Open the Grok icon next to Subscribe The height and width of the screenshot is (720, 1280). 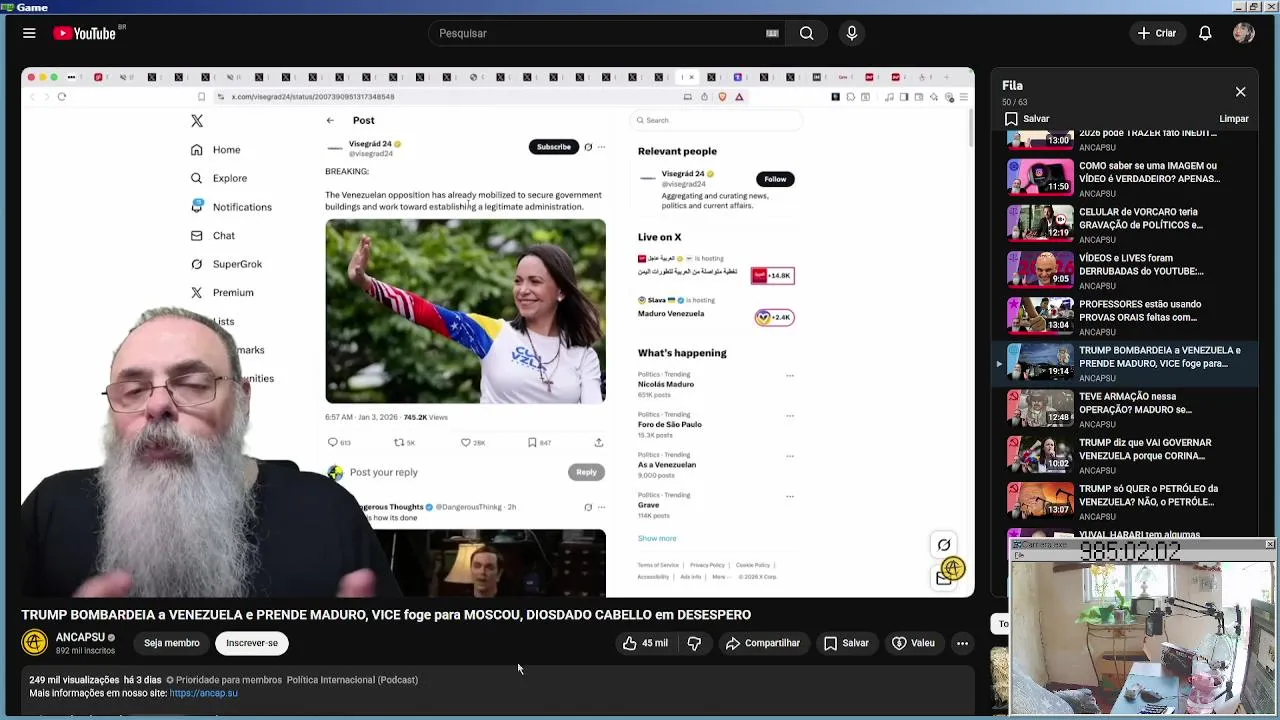tap(588, 147)
